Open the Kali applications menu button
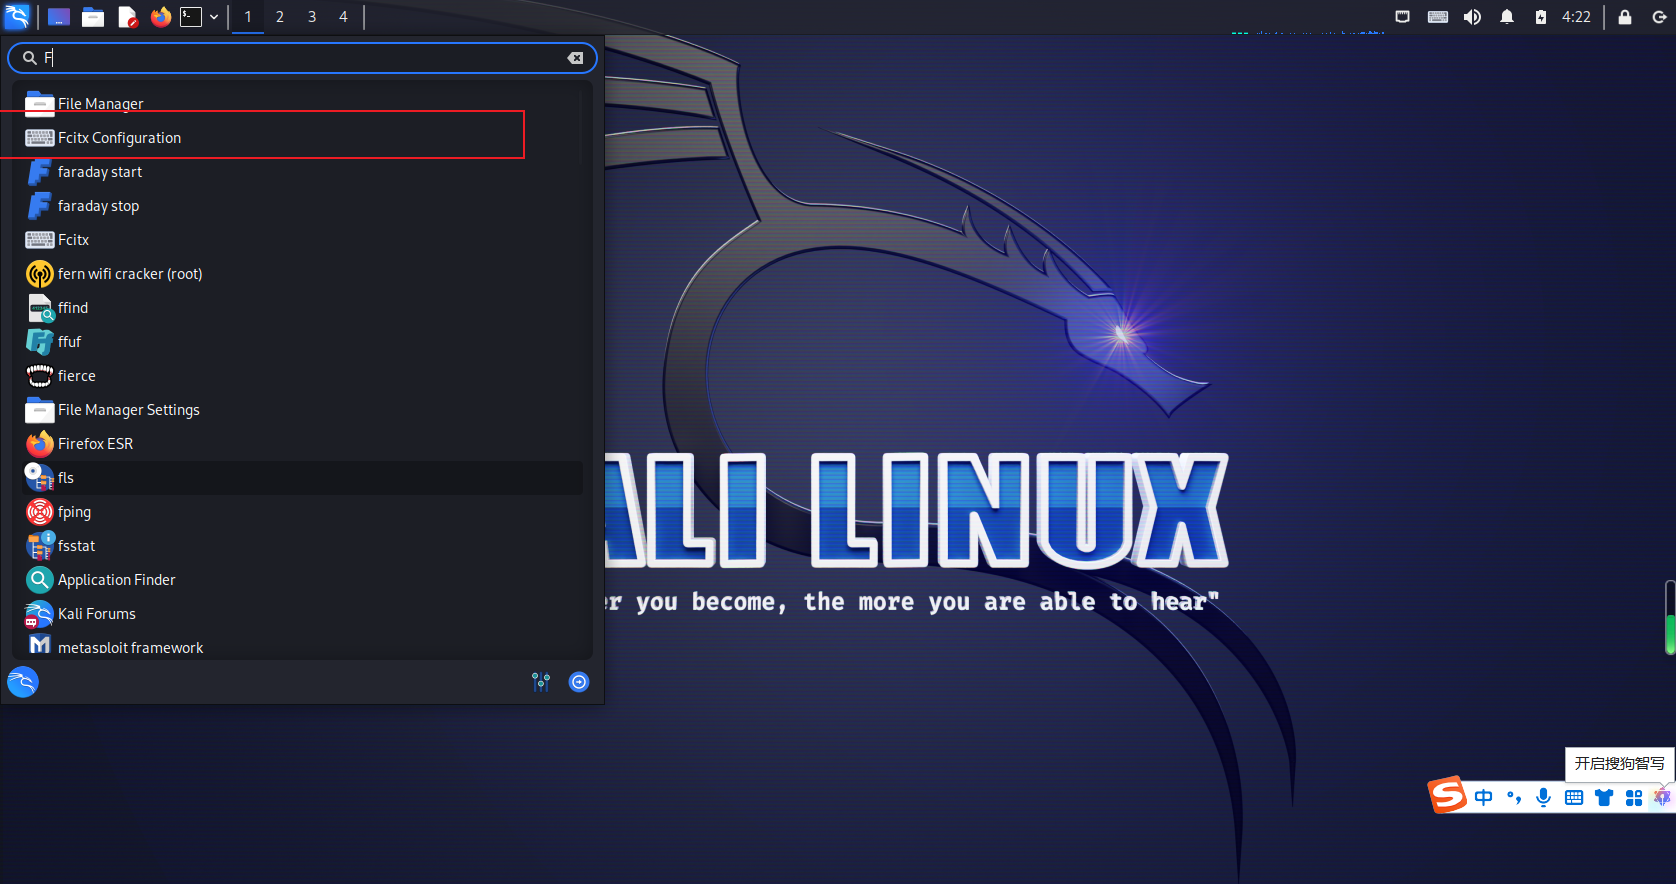The height and width of the screenshot is (884, 1676). click(17, 16)
